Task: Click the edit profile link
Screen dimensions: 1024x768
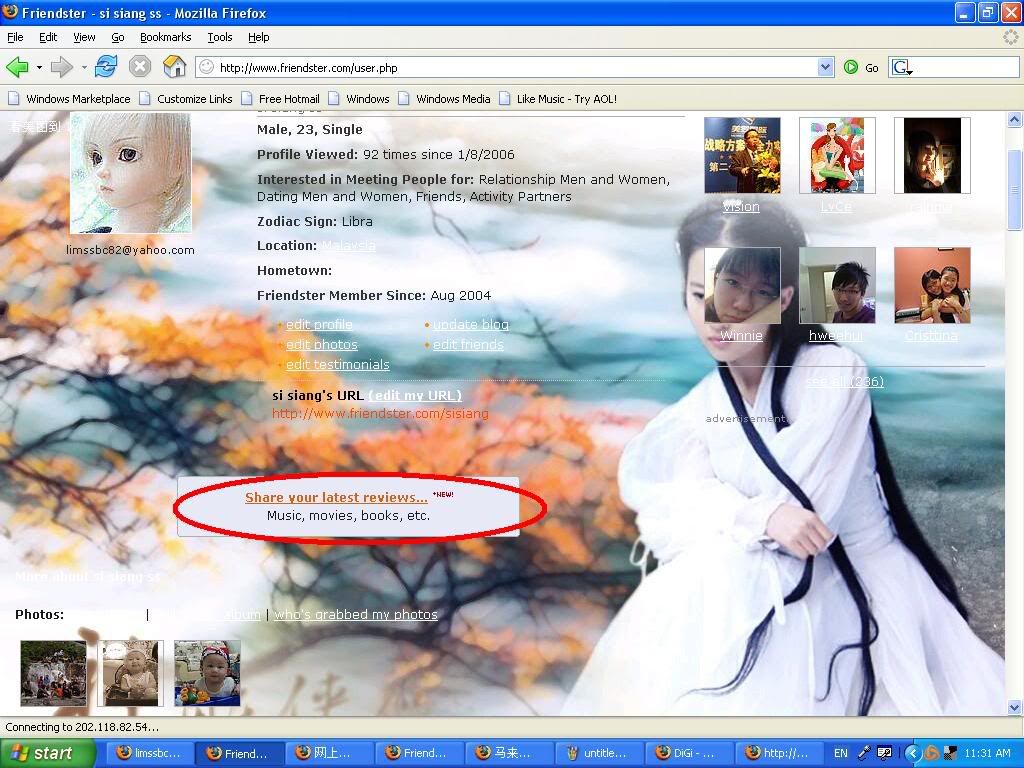Action: point(319,325)
